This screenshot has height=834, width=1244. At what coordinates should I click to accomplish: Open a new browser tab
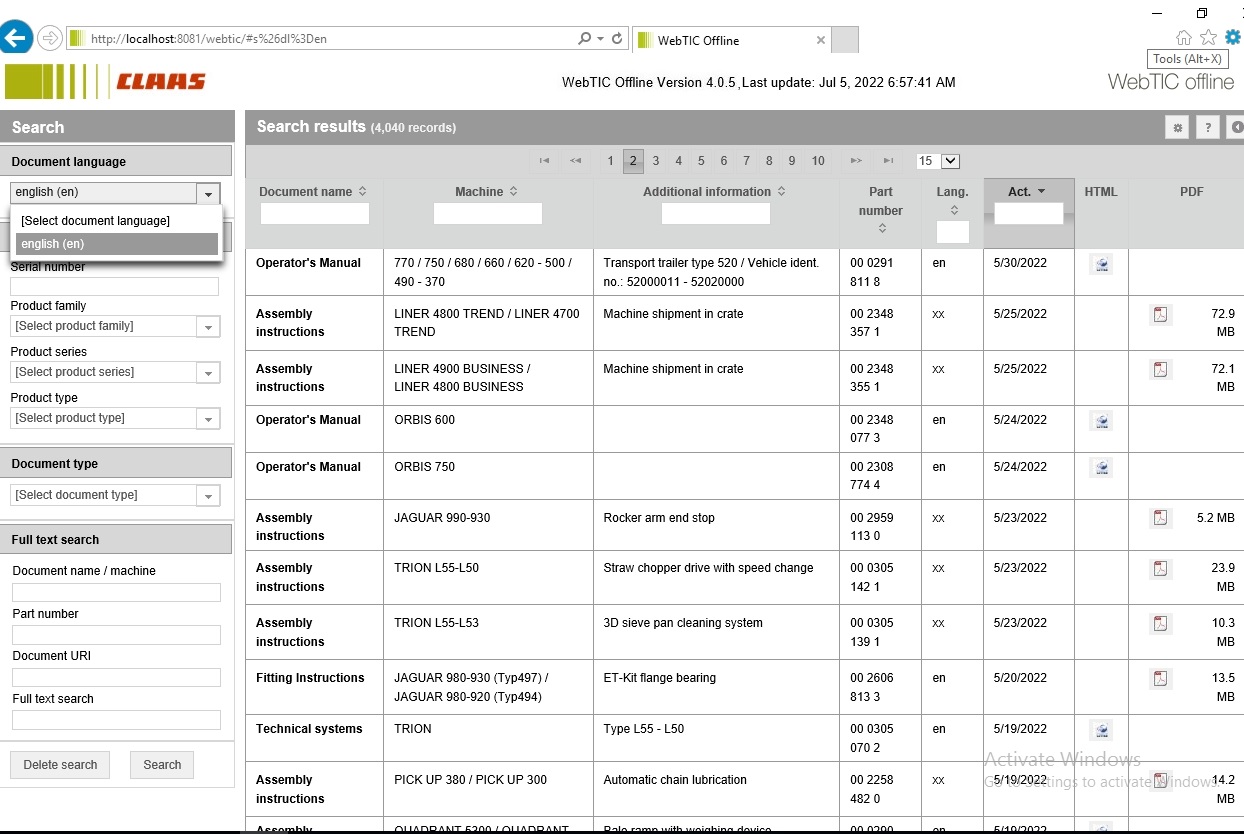(x=845, y=40)
